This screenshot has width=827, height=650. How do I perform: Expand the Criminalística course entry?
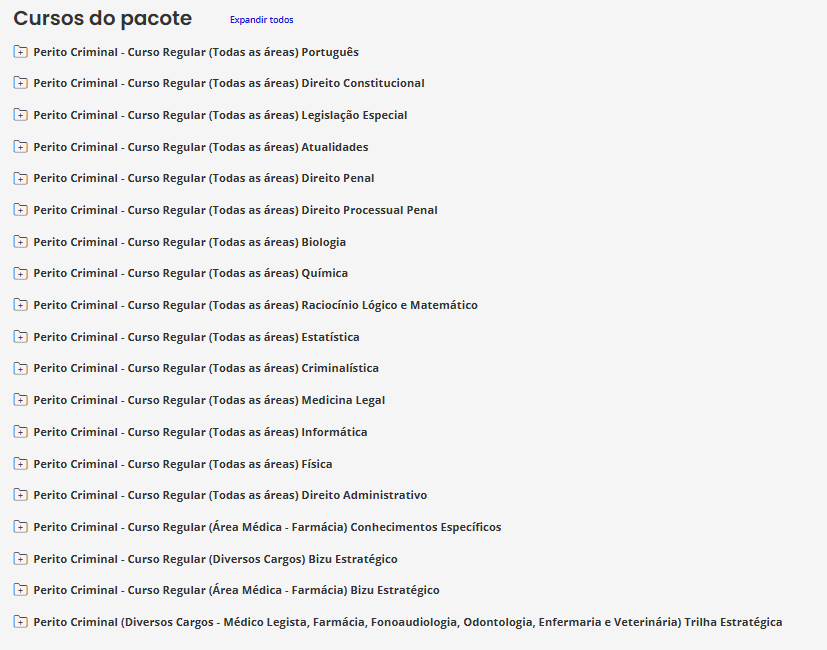pos(205,368)
